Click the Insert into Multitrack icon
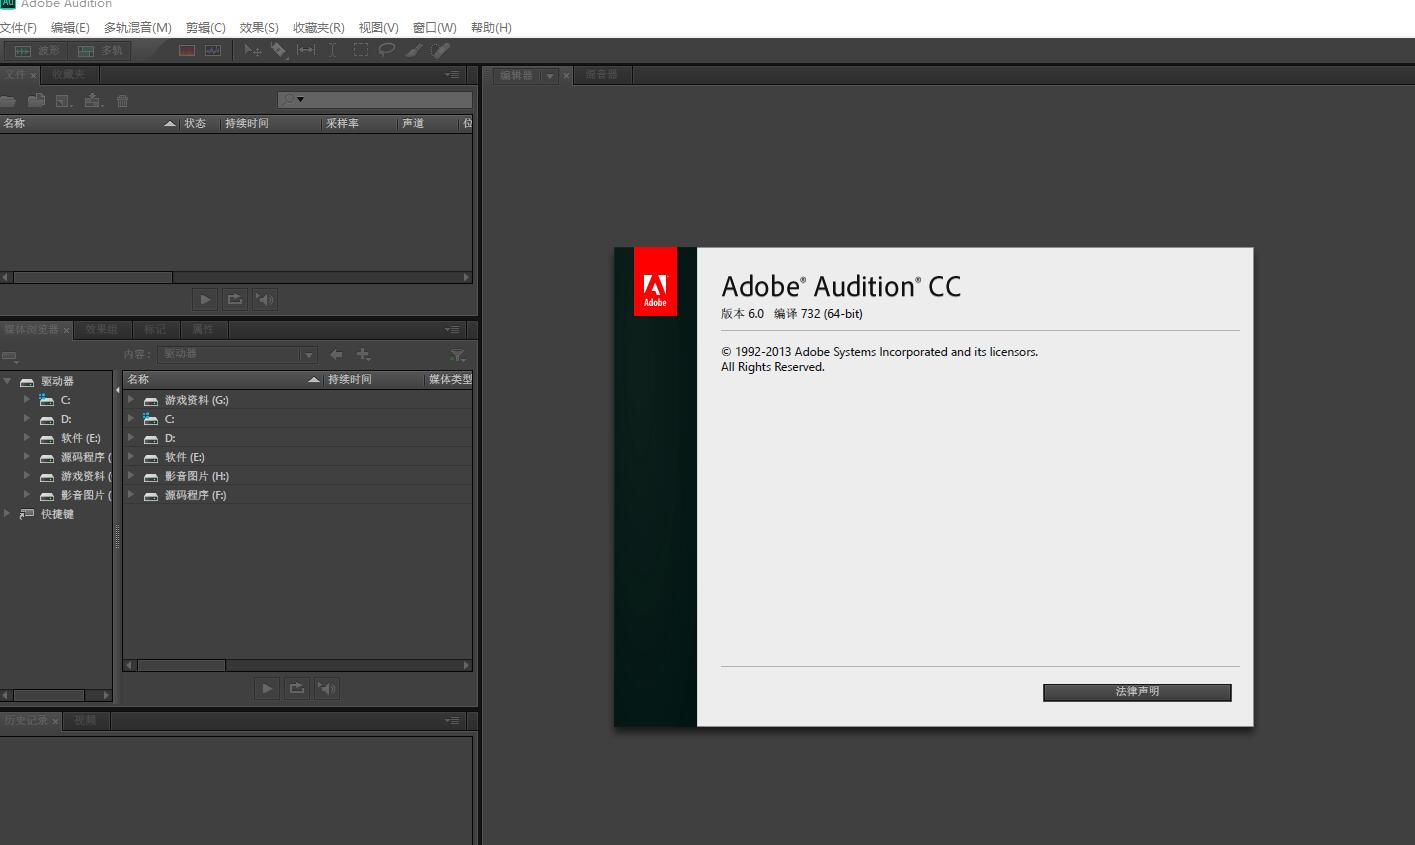 point(93,100)
